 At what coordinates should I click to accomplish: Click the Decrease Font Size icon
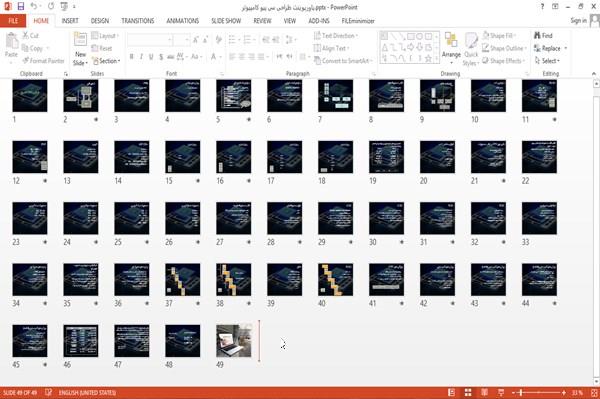[205, 39]
